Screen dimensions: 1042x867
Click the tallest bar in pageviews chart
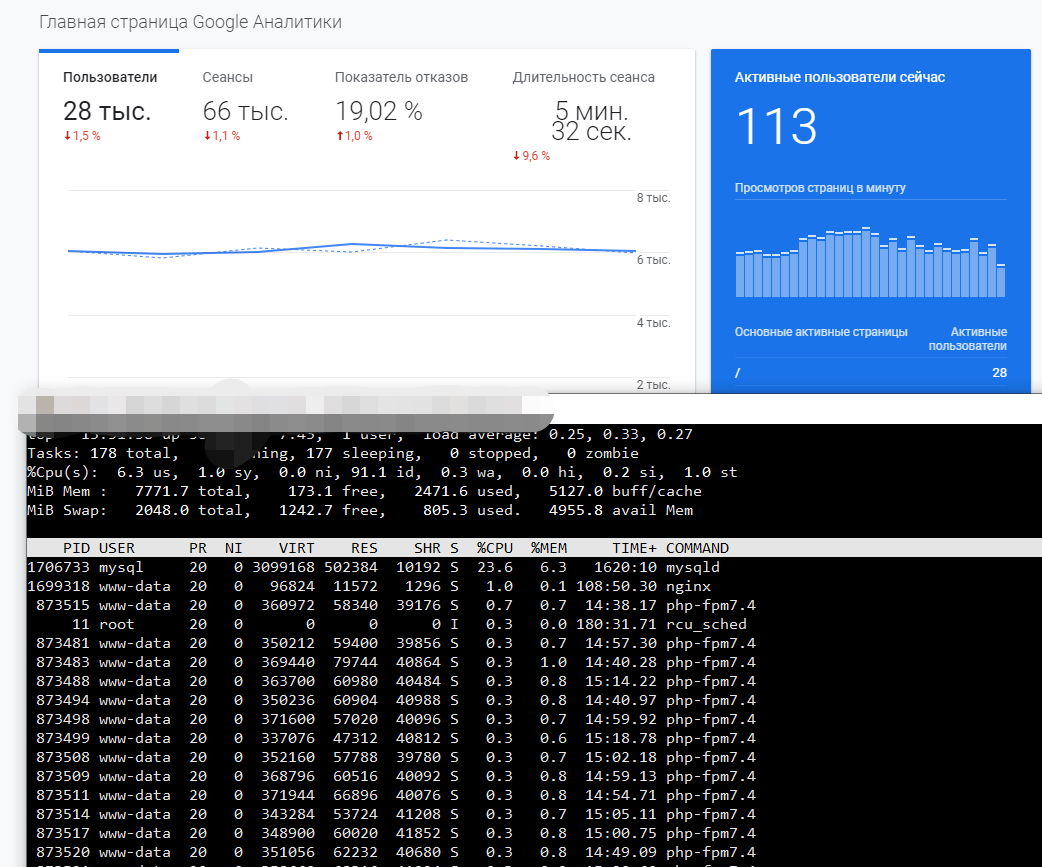tap(866, 262)
